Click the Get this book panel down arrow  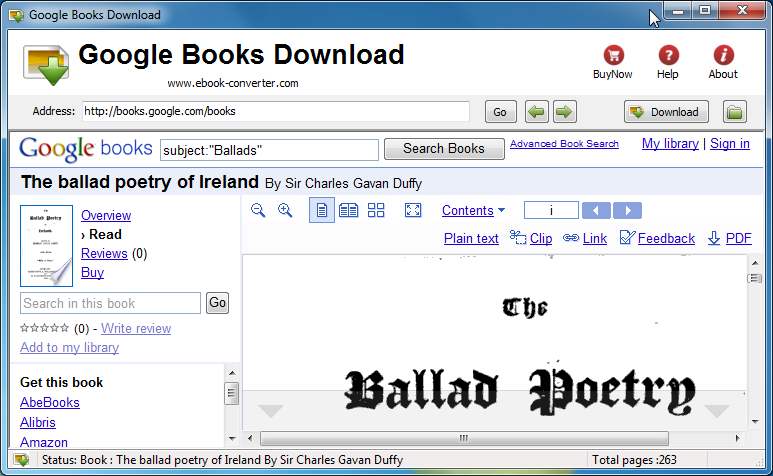[232, 439]
